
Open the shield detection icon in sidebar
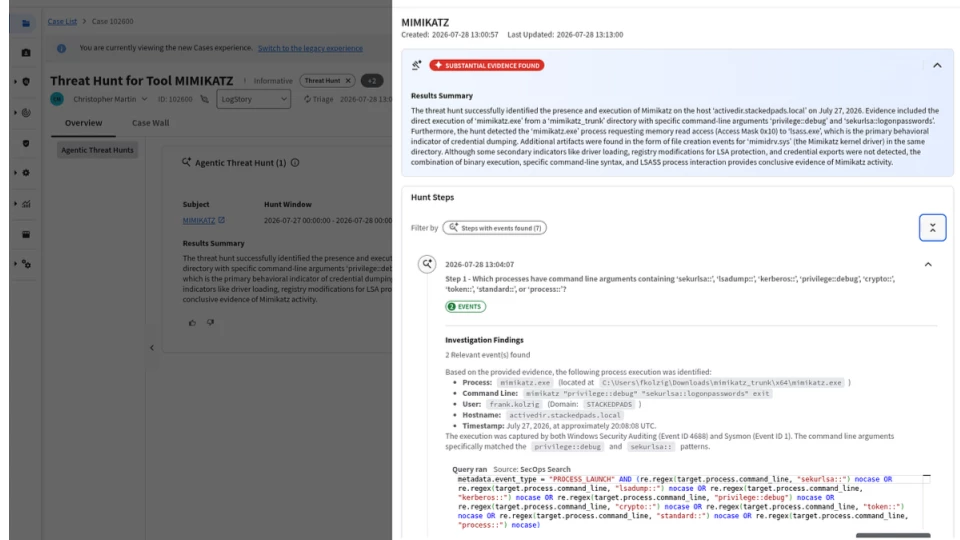point(26,81)
